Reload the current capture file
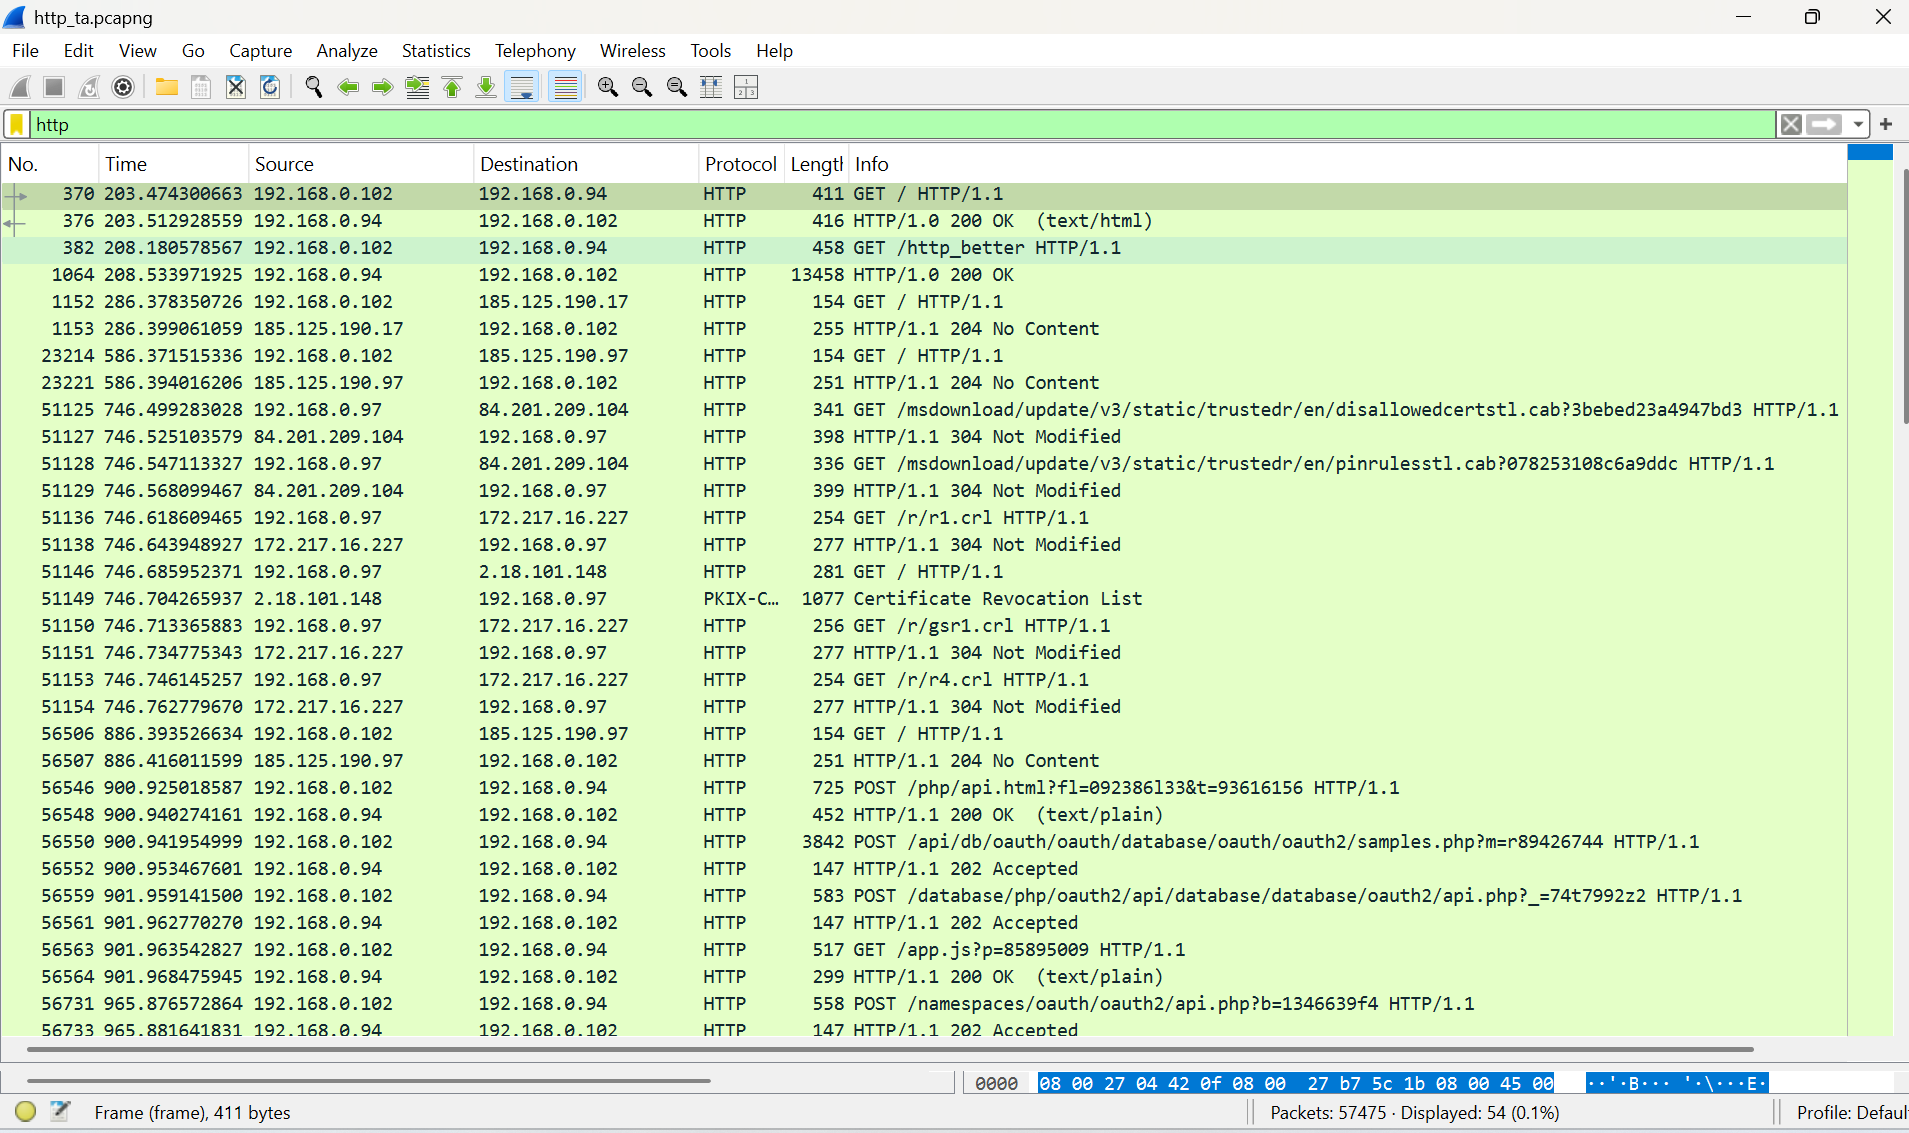Viewport: 1909px width, 1133px height. pos(269,87)
